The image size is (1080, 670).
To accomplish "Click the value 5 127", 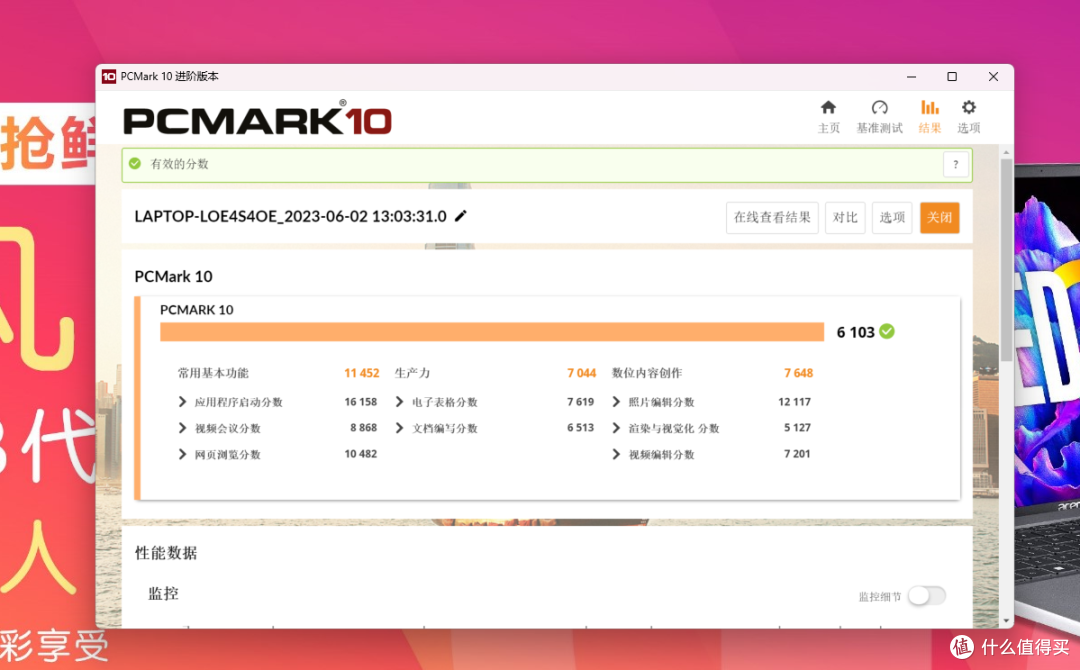I will click(x=798, y=428).
